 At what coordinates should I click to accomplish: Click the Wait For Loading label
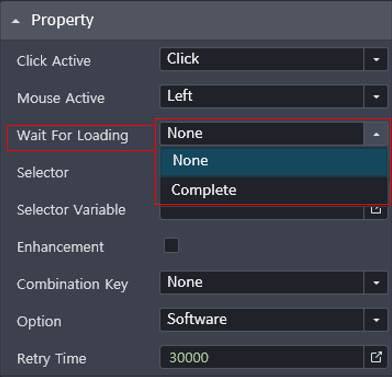pos(73,136)
